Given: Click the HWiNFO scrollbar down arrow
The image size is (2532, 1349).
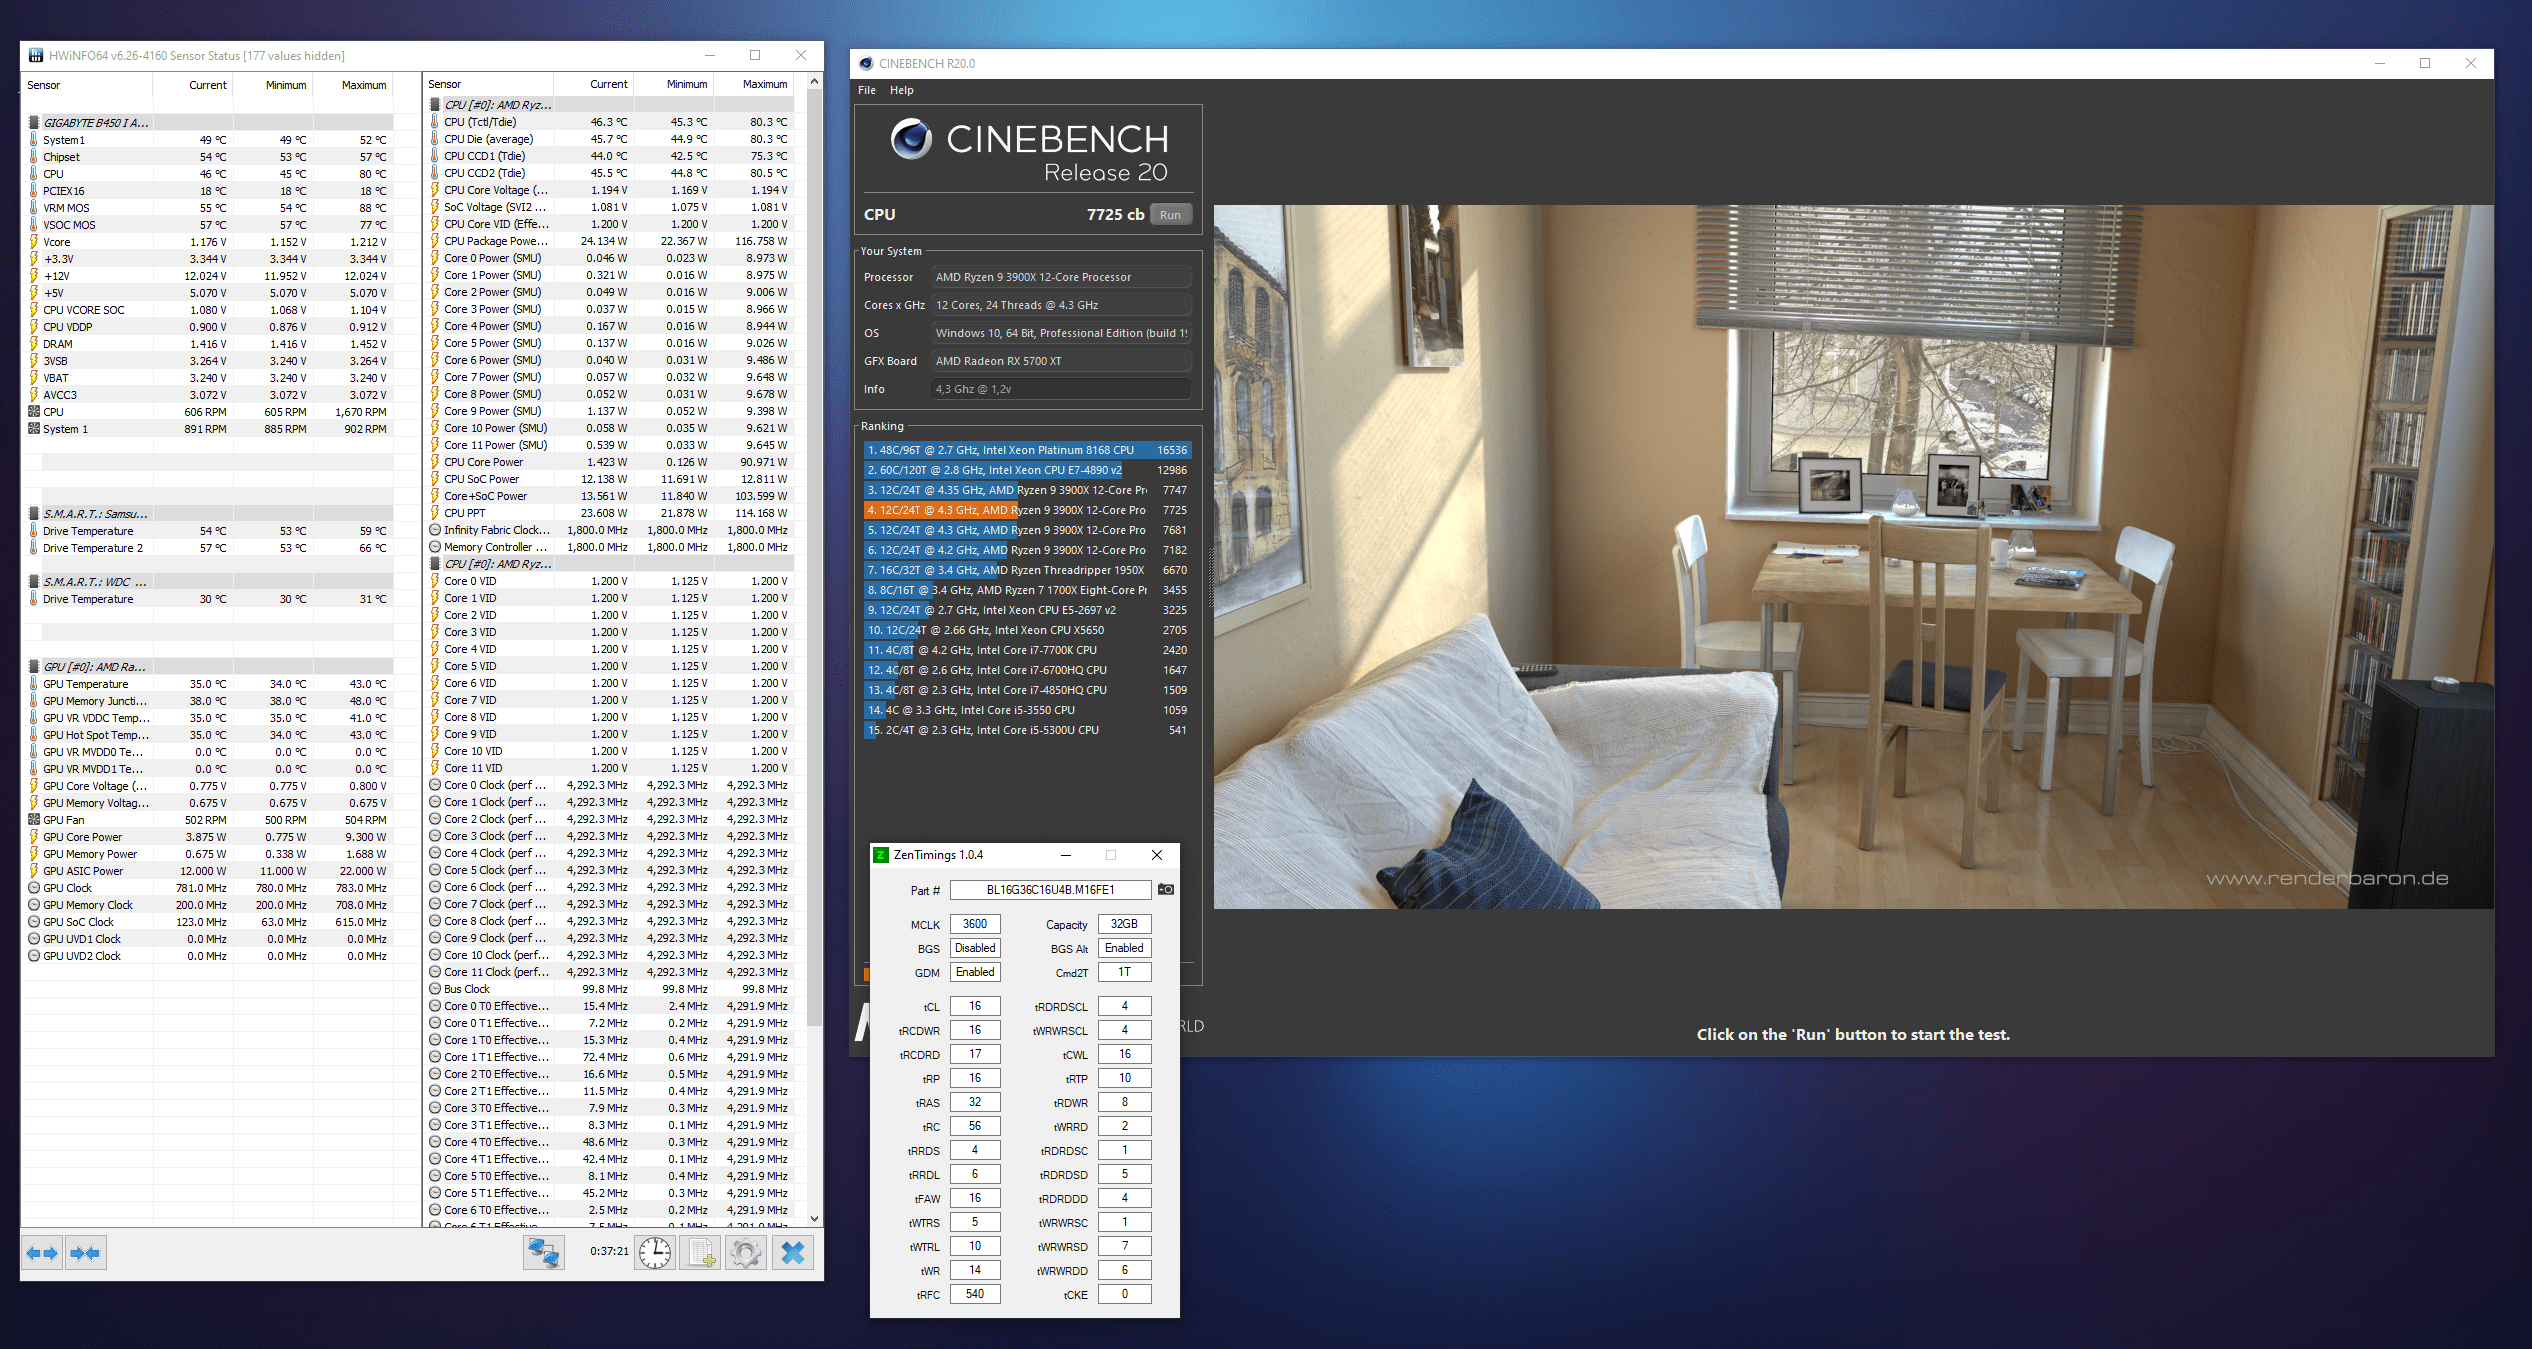Looking at the screenshot, I should [814, 1218].
